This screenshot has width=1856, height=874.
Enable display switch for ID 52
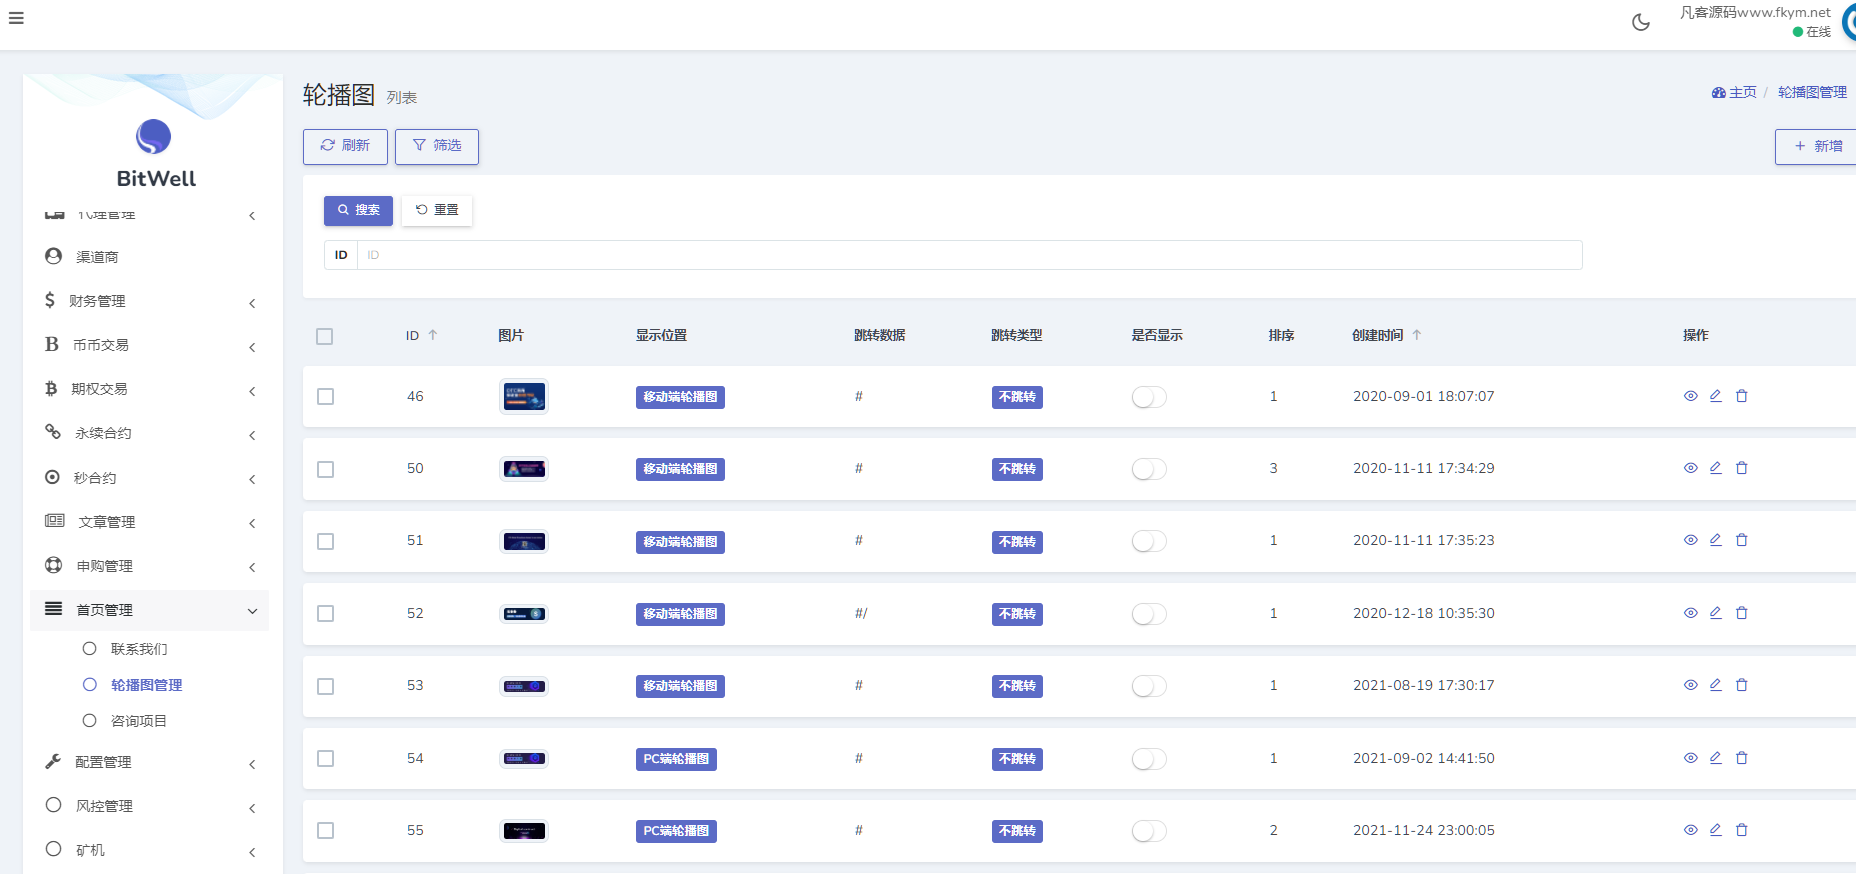(x=1149, y=614)
